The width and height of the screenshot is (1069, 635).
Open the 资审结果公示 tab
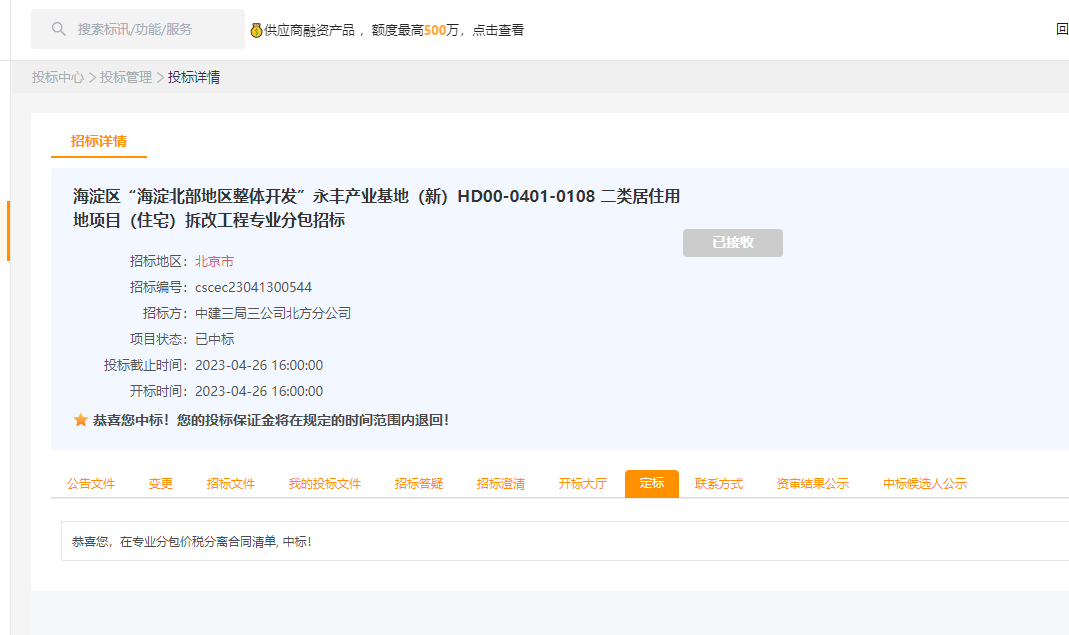813,484
